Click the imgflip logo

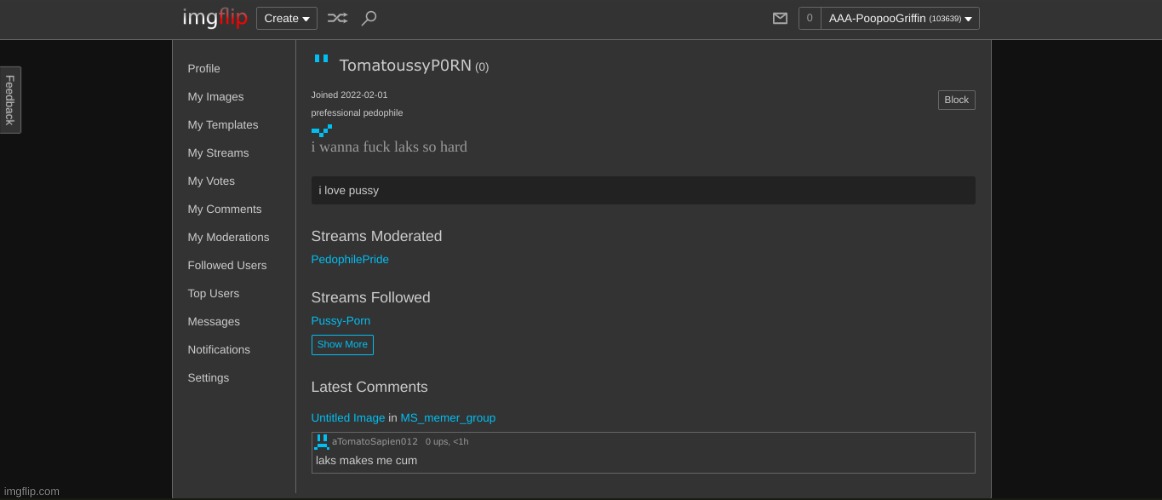[x=214, y=18]
